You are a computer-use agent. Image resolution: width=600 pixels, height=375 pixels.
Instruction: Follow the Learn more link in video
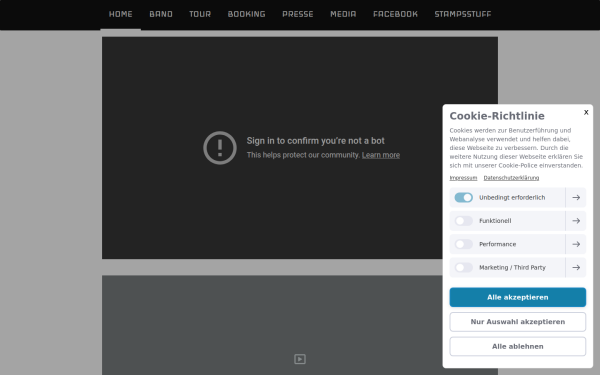[381, 155]
